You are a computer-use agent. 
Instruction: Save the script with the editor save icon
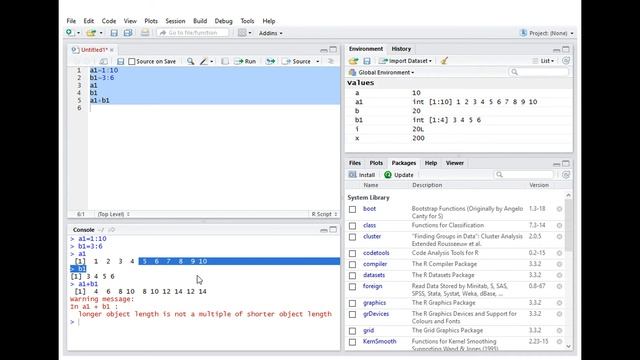[x=120, y=61]
